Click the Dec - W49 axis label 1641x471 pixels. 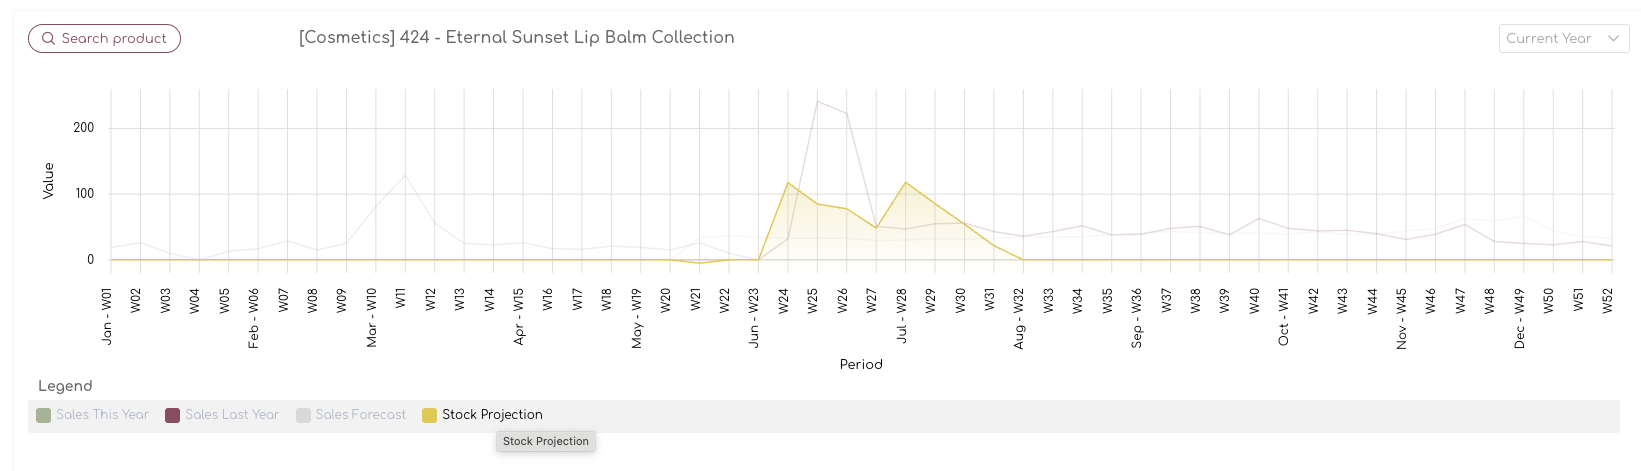coord(1519,319)
